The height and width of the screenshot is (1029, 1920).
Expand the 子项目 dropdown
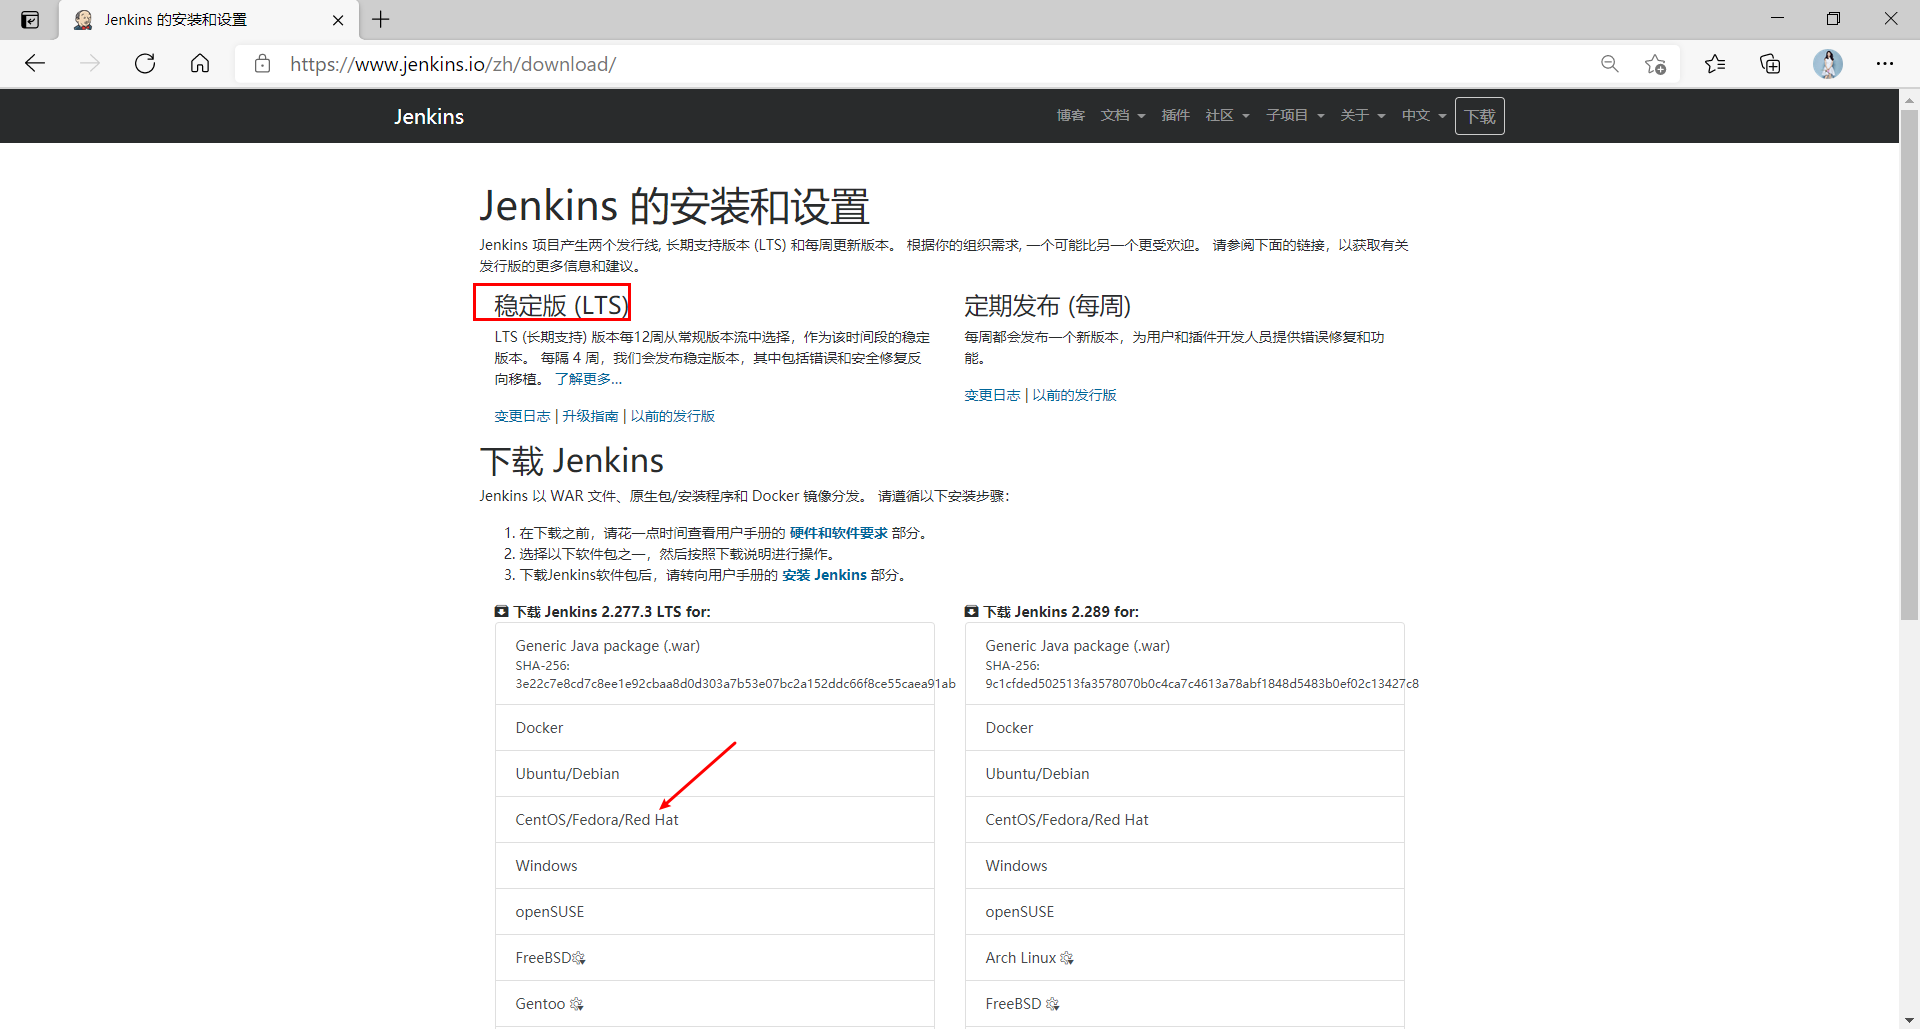click(x=1295, y=116)
